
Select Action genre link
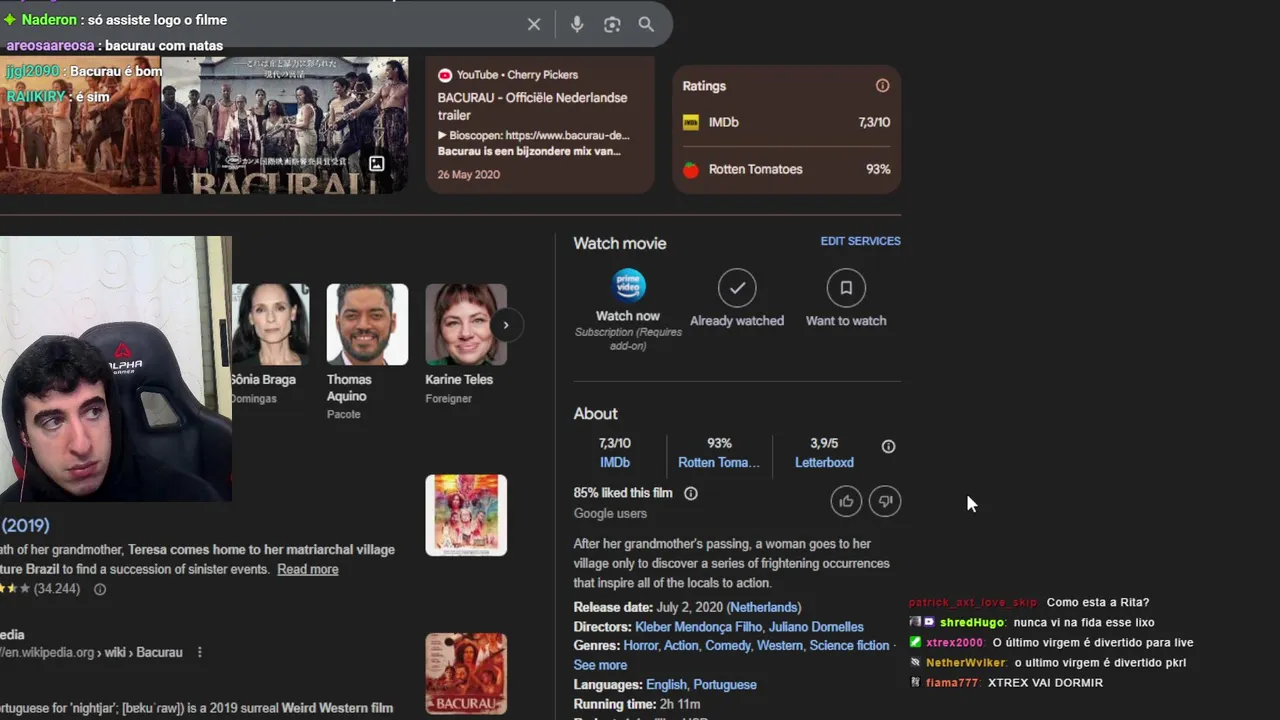point(681,646)
